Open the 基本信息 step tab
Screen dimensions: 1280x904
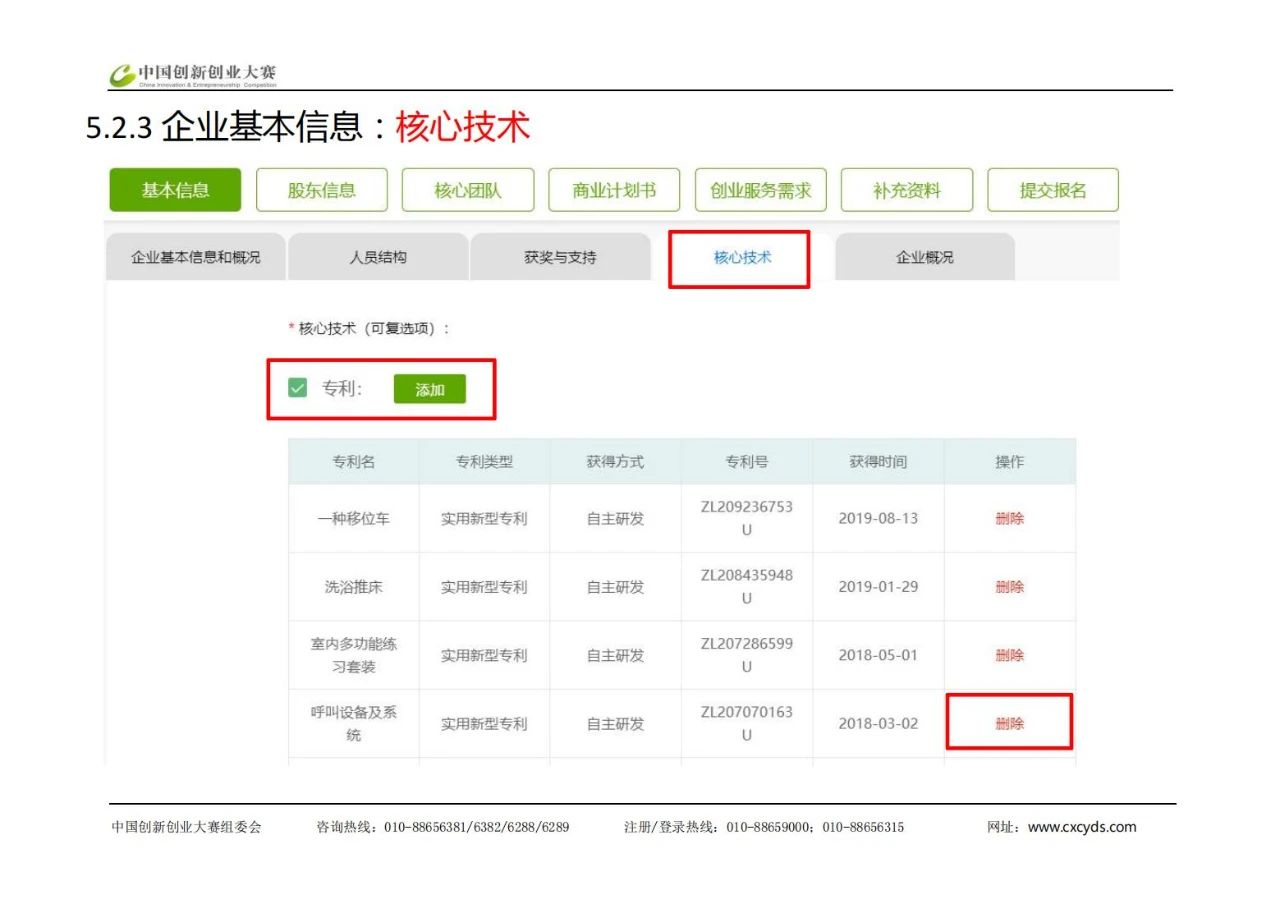tap(175, 190)
